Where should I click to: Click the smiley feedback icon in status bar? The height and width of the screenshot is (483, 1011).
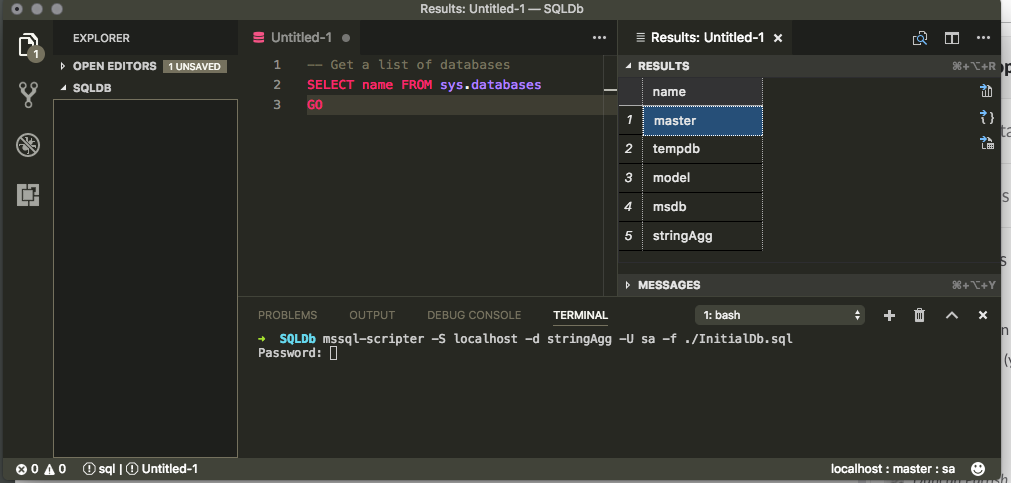(x=978, y=468)
